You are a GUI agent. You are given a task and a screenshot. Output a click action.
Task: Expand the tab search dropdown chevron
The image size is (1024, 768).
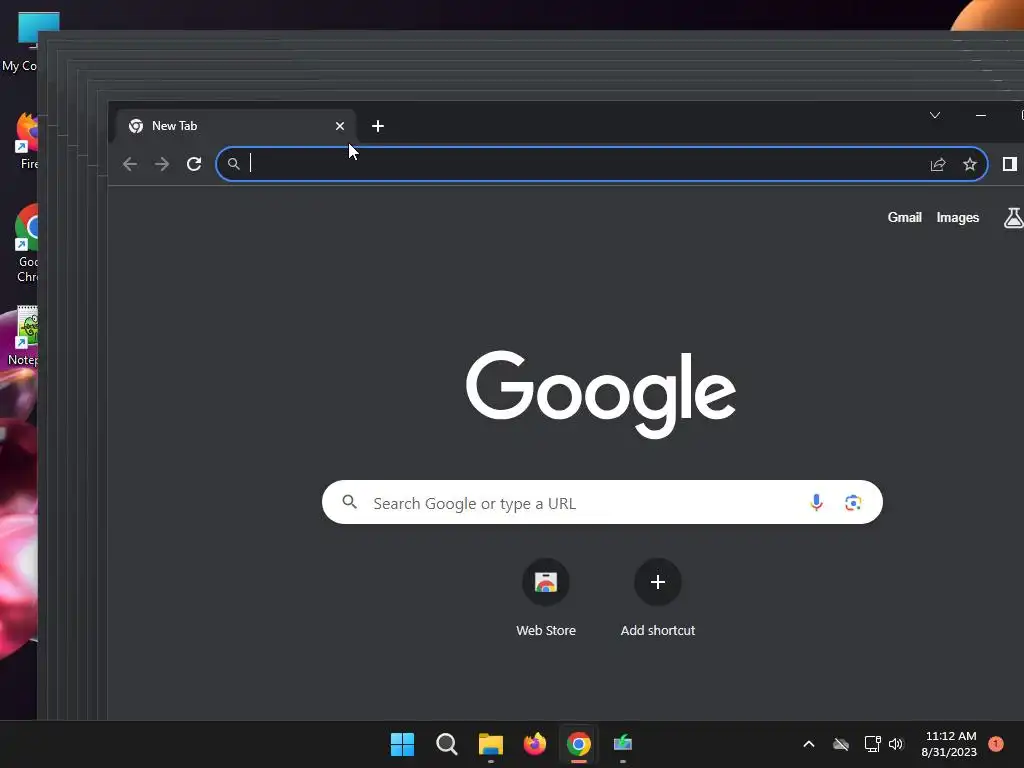tap(935, 115)
